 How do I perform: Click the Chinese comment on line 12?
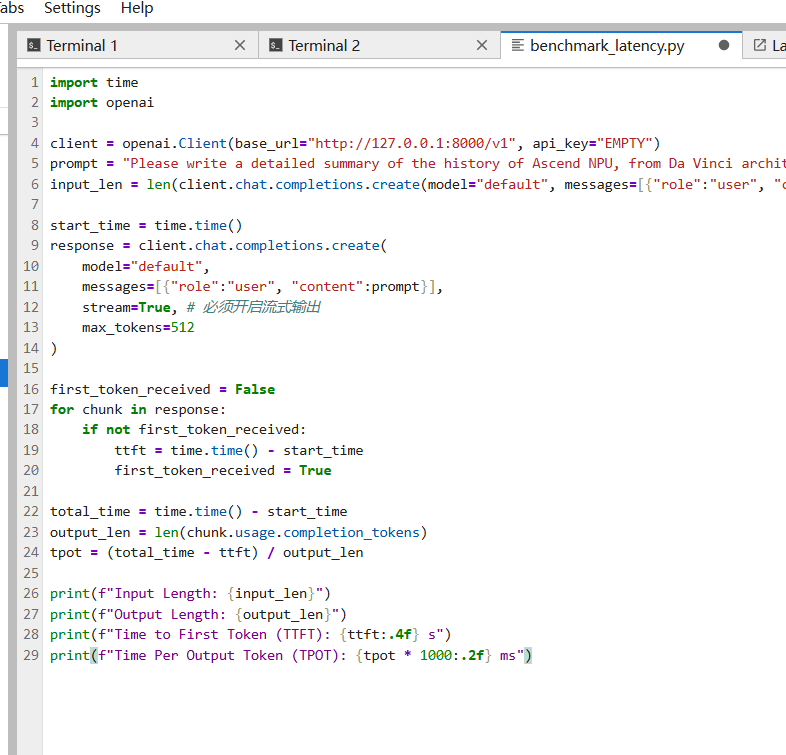[x=254, y=307]
